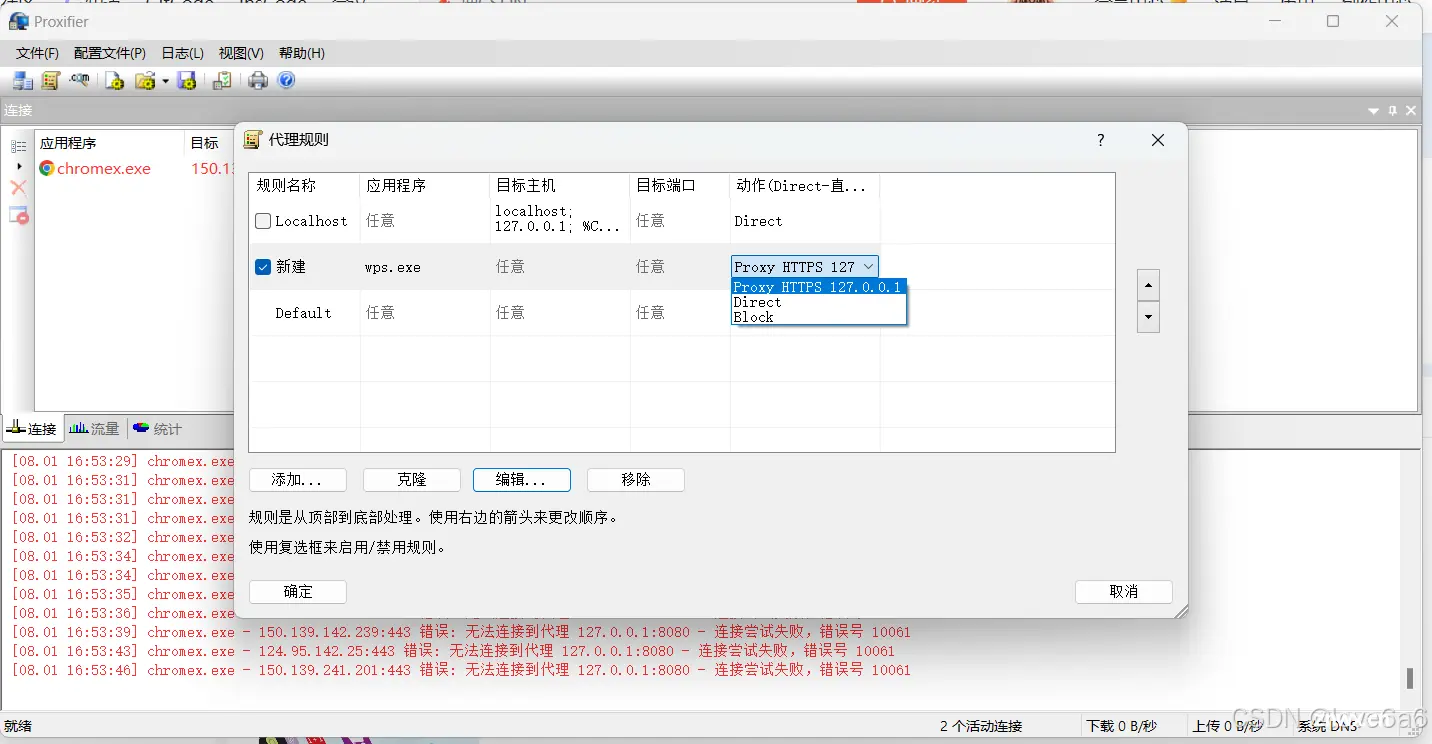Screen dimensions: 1432x744
Task: Click 目标端口 column header
Action: click(680, 185)
